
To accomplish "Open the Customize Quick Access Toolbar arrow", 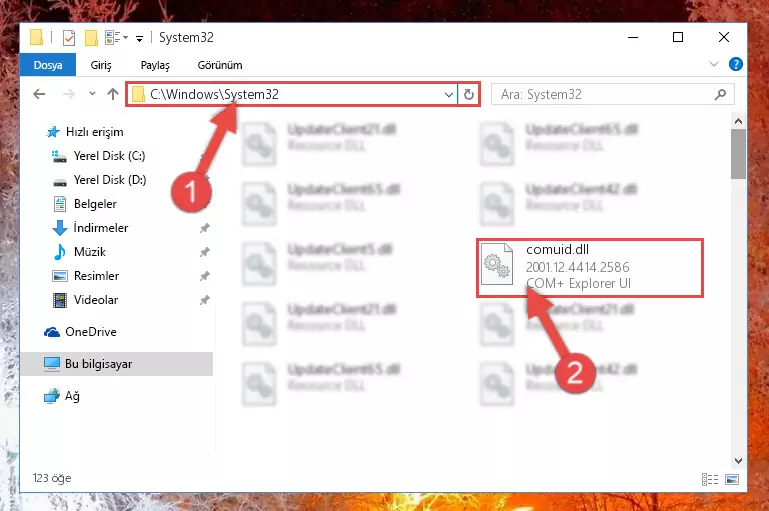I will point(140,39).
